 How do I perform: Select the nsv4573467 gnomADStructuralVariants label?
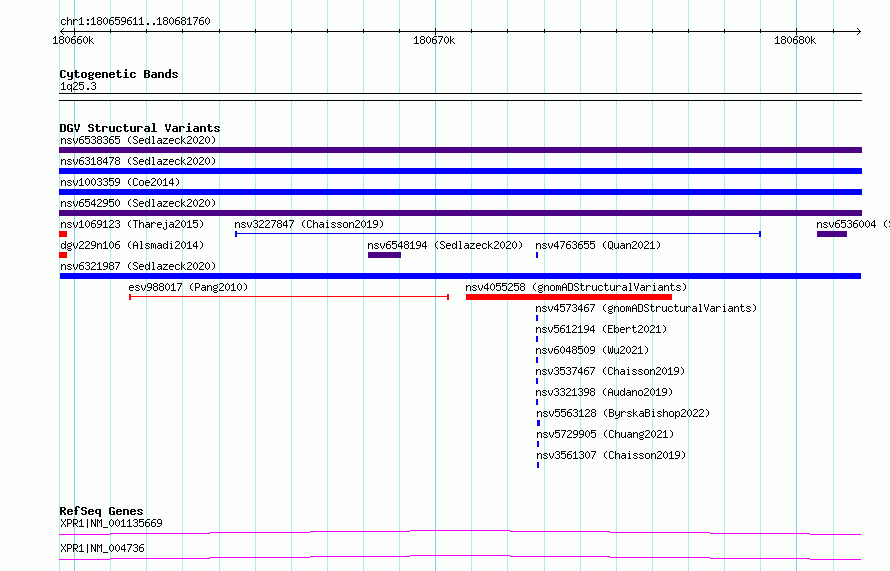coord(646,308)
